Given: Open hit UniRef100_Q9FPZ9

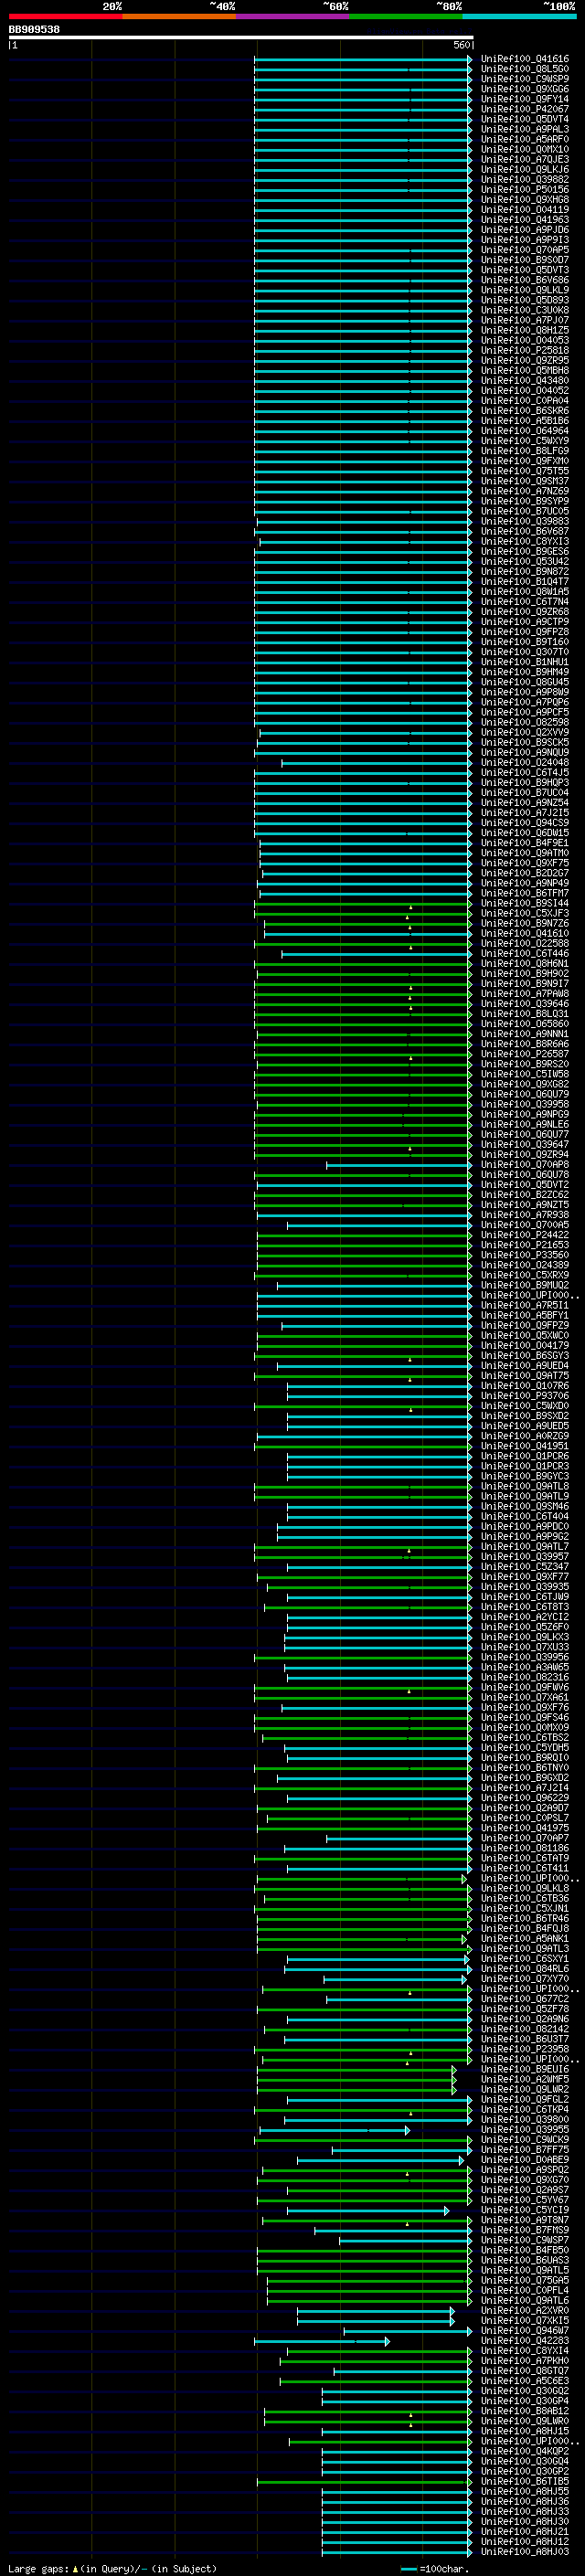Looking at the screenshot, I should pos(525,1325).
